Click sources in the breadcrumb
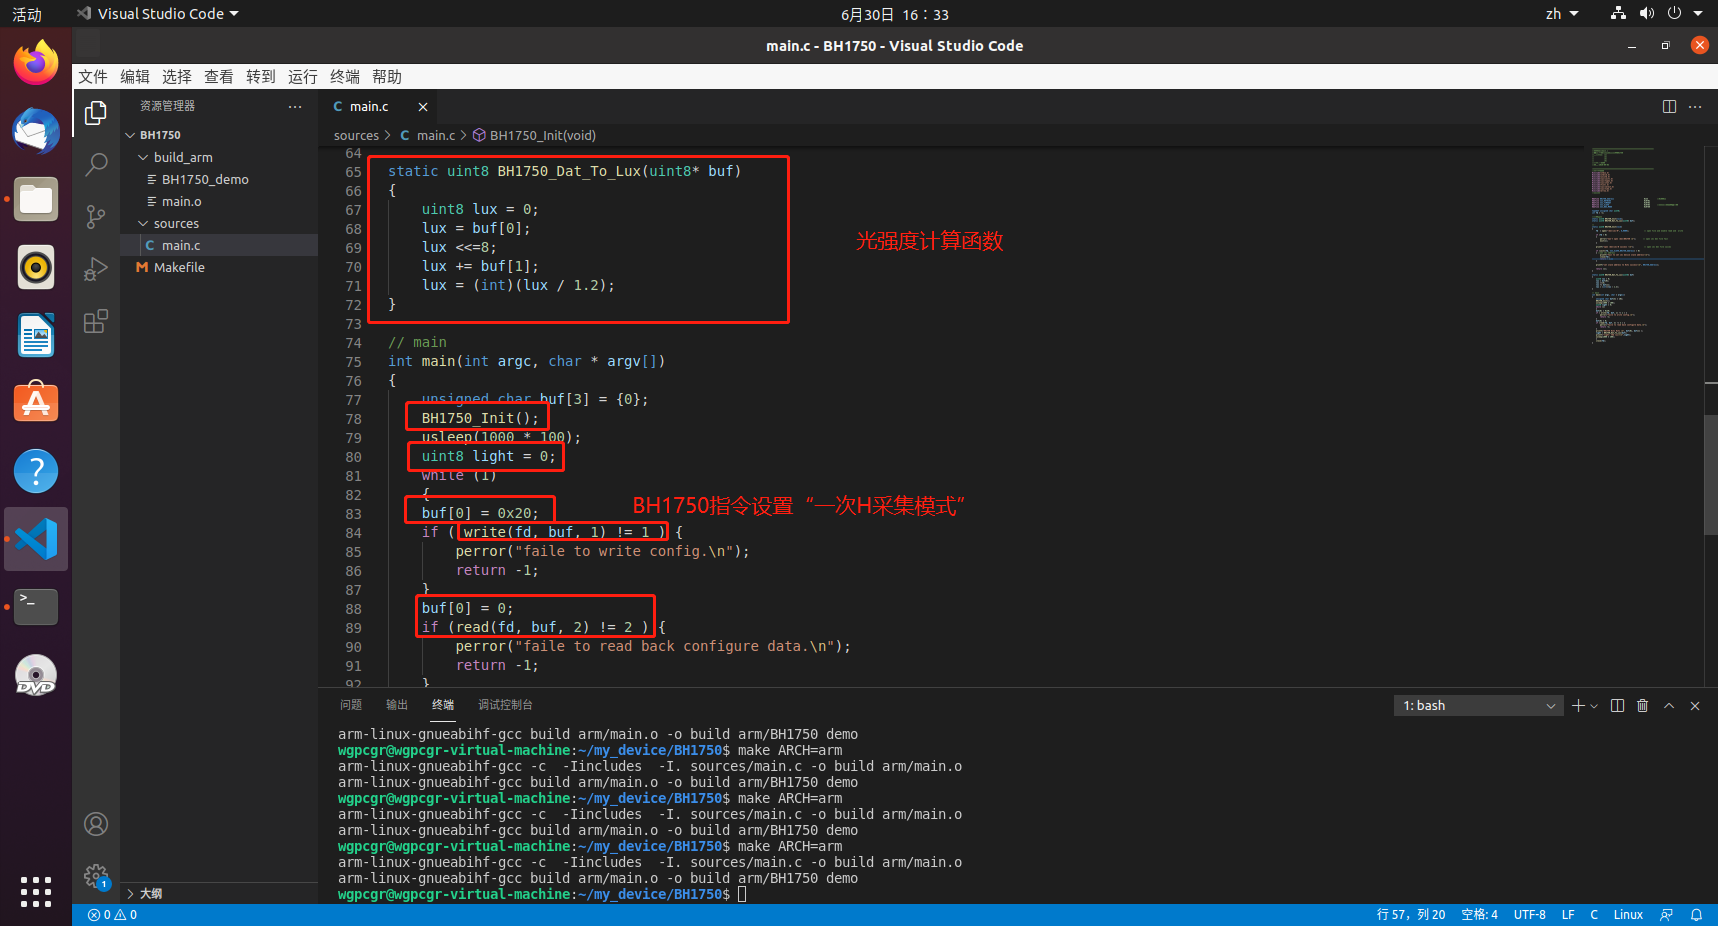1718x926 pixels. coord(356,136)
